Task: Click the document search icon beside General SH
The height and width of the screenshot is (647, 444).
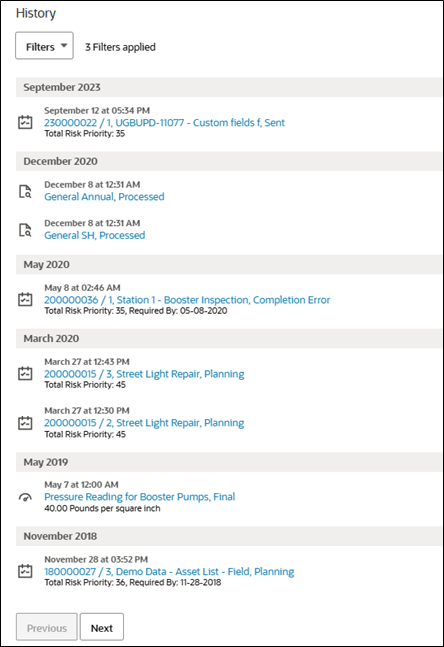Action: pos(25,230)
